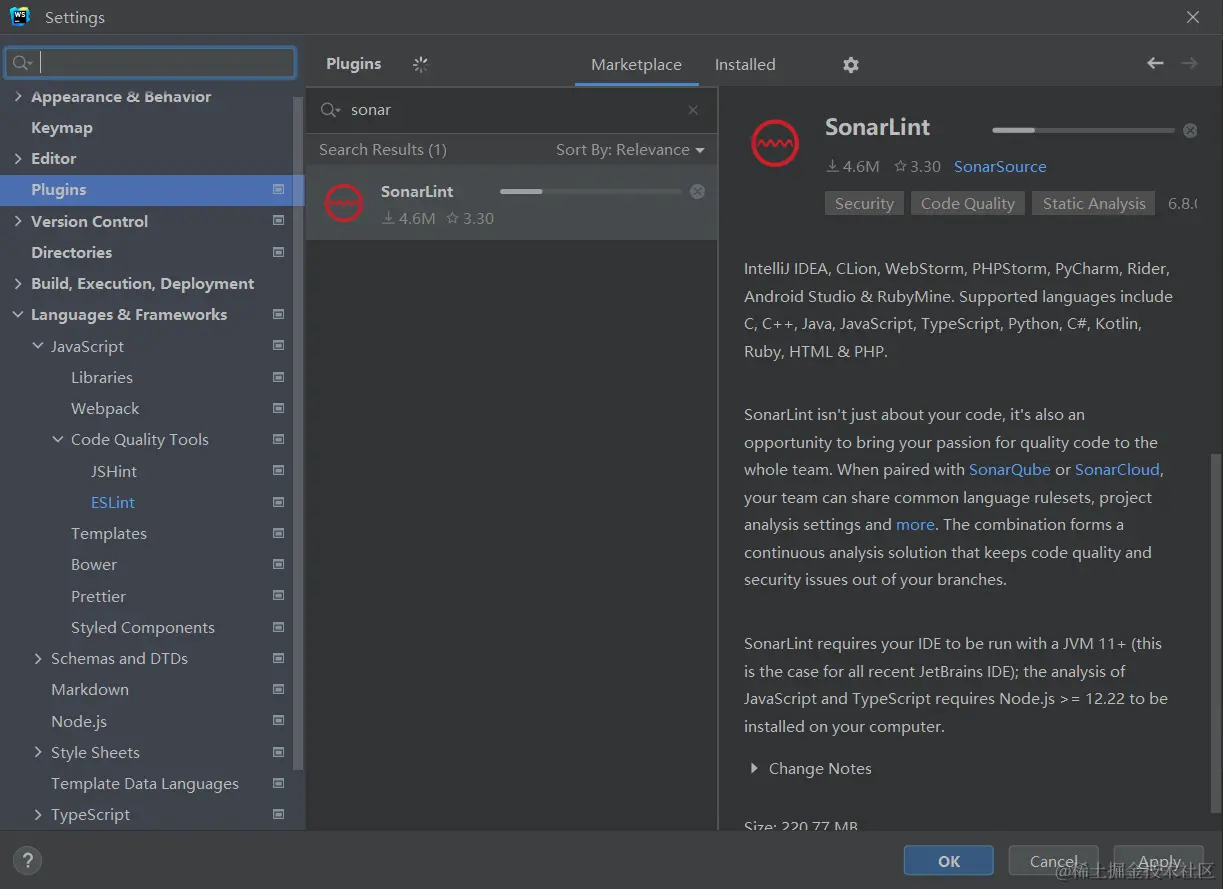Click the back navigation arrow
This screenshot has width=1223, height=889.
point(1155,64)
